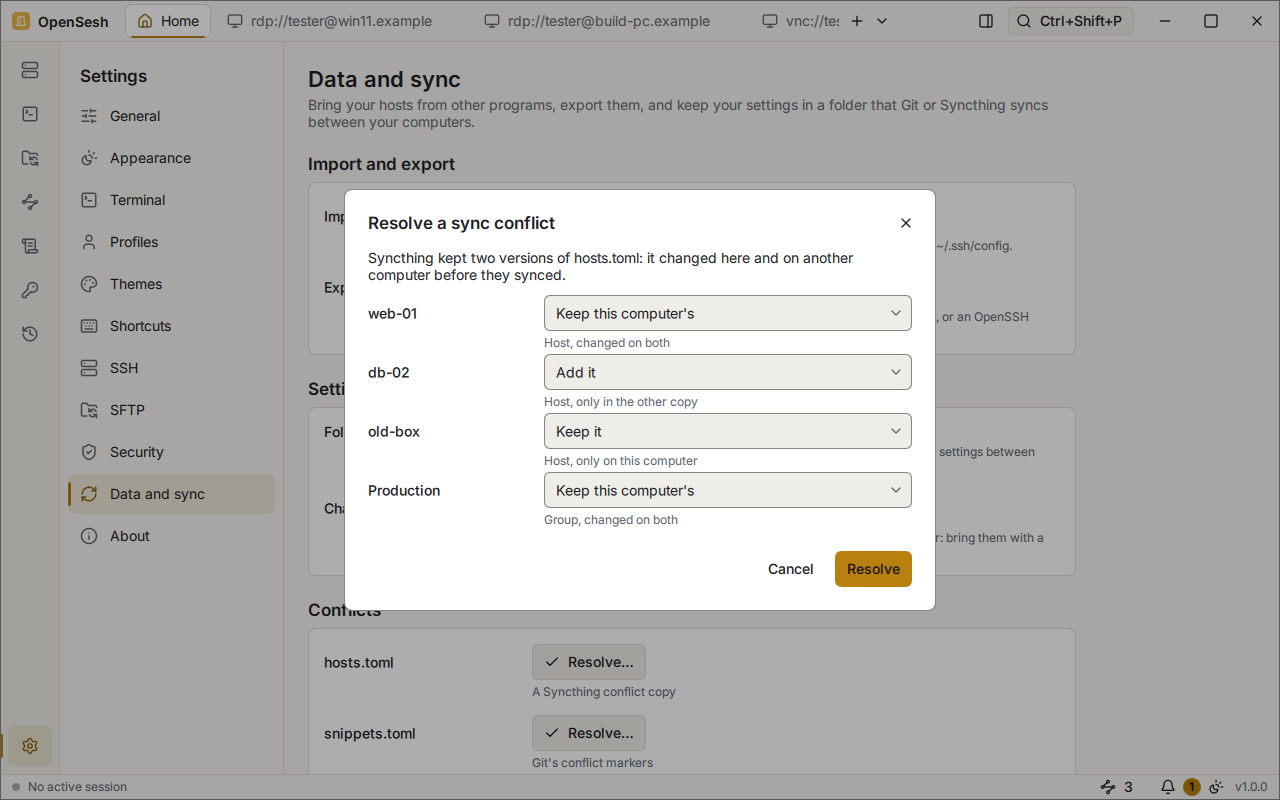Open Terminal settings
The width and height of the screenshot is (1280, 800).
pos(171,200)
